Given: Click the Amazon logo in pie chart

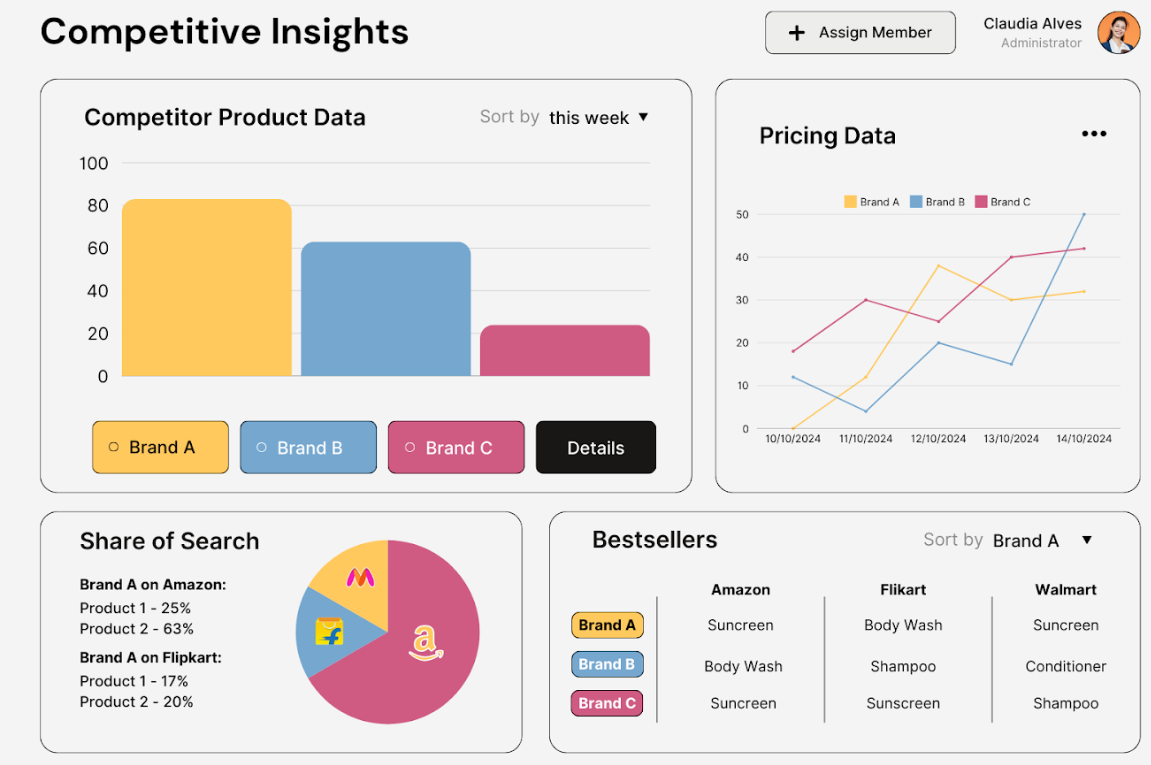Looking at the screenshot, I should pos(426,642).
